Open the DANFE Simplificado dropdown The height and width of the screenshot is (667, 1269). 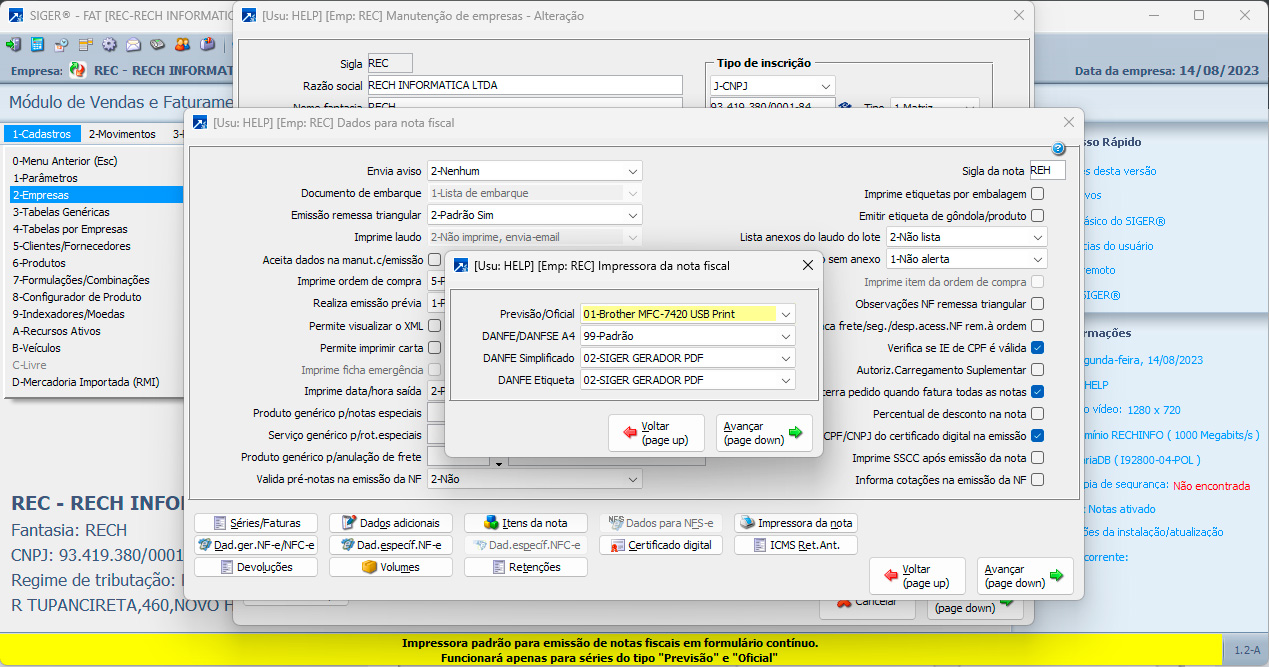click(x=786, y=358)
